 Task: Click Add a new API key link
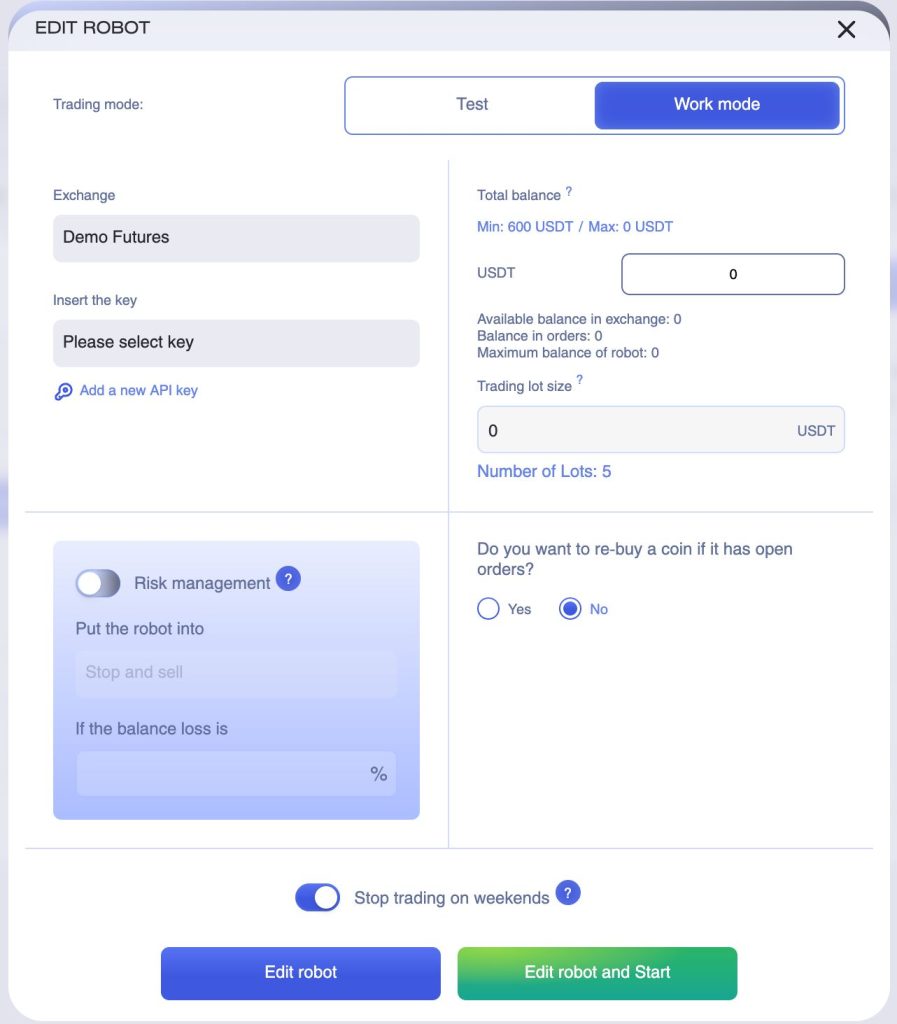point(138,391)
